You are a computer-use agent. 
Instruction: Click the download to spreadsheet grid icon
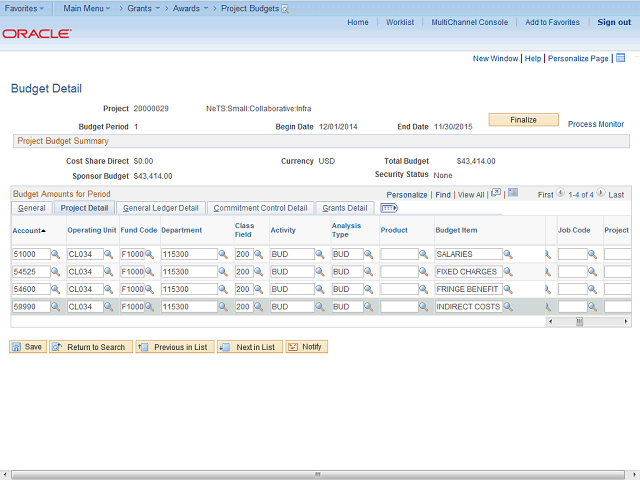[513, 193]
